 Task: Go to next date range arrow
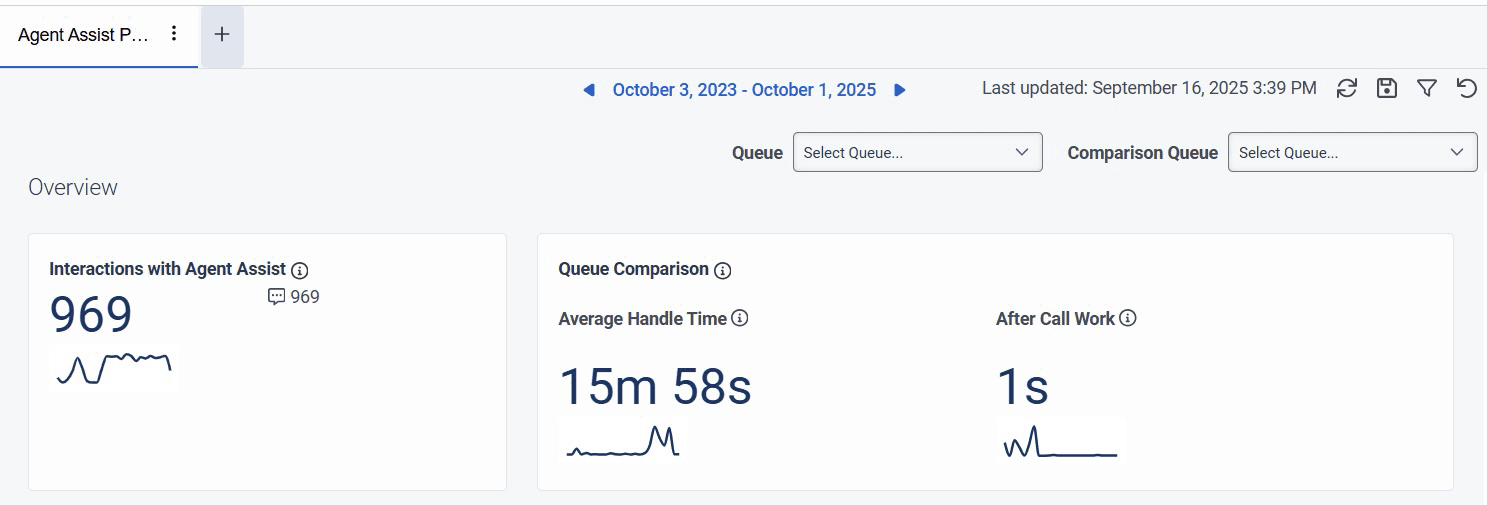pyautogui.click(x=900, y=90)
